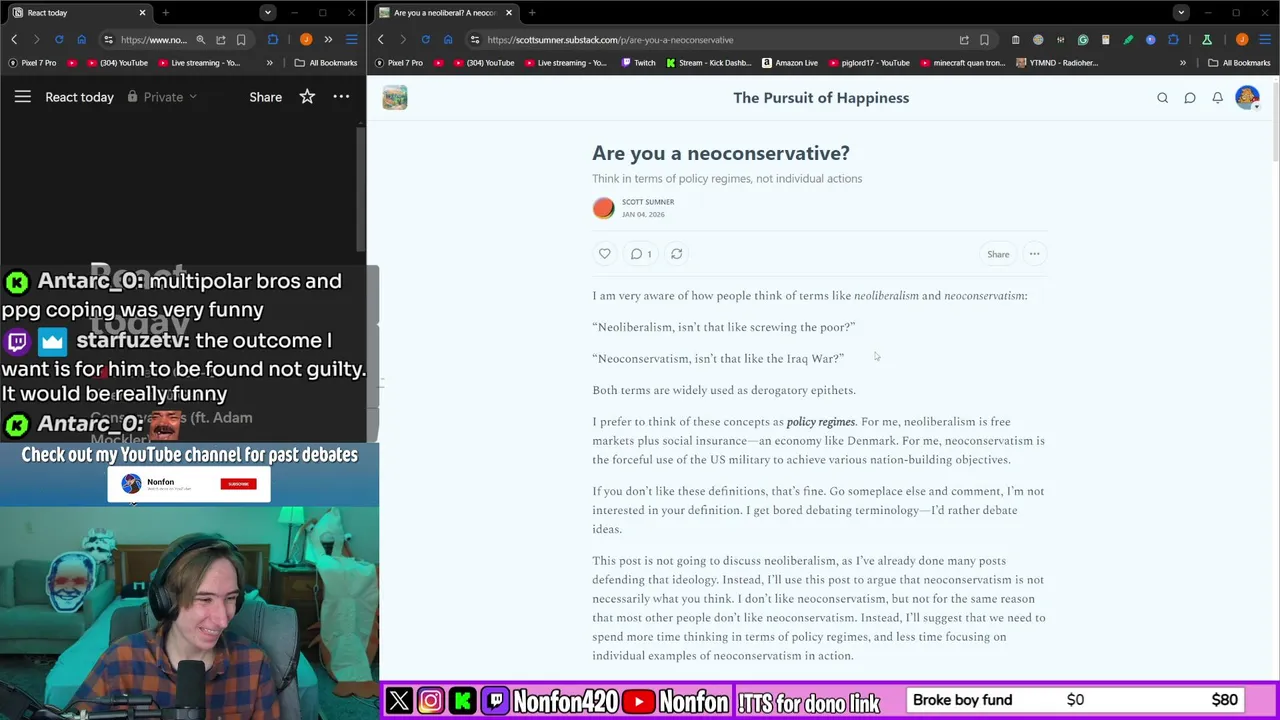Open Stream - Kick Dashboard bookmark
Image resolution: width=1280 pixels, height=720 pixels.
pyautogui.click(x=708, y=63)
